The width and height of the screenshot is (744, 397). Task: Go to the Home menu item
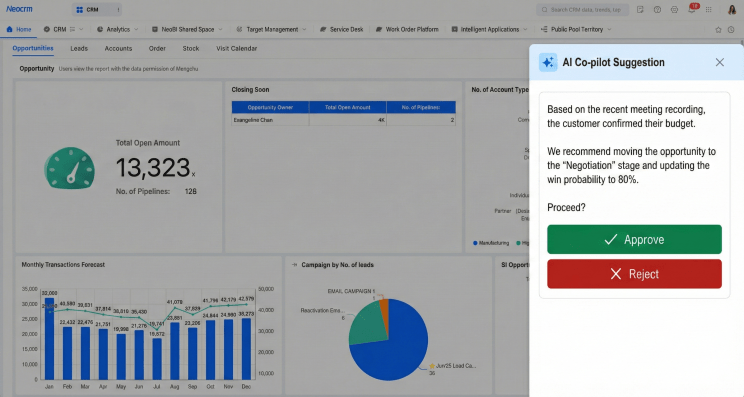(x=19, y=29)
